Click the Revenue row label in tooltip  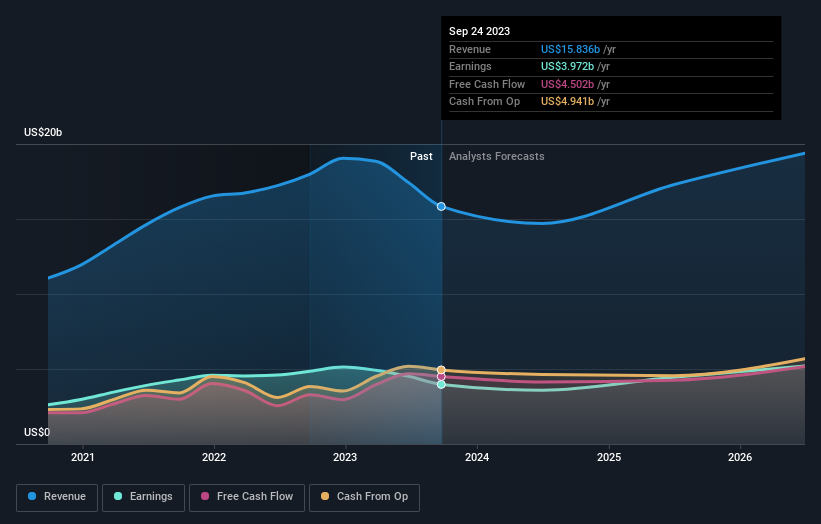tap(470, 49)
